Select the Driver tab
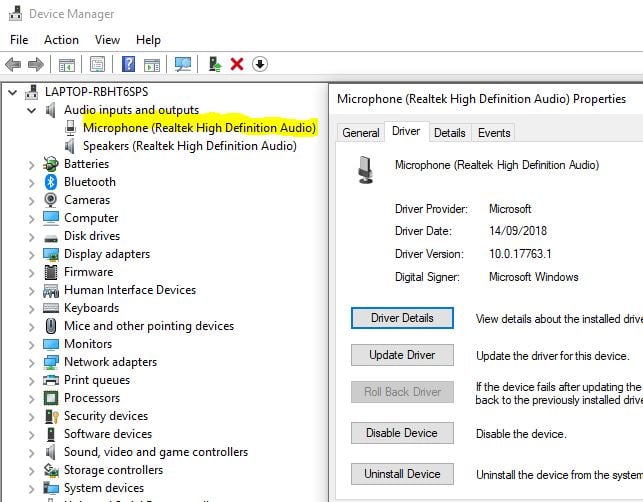 [x=406, y=131]
